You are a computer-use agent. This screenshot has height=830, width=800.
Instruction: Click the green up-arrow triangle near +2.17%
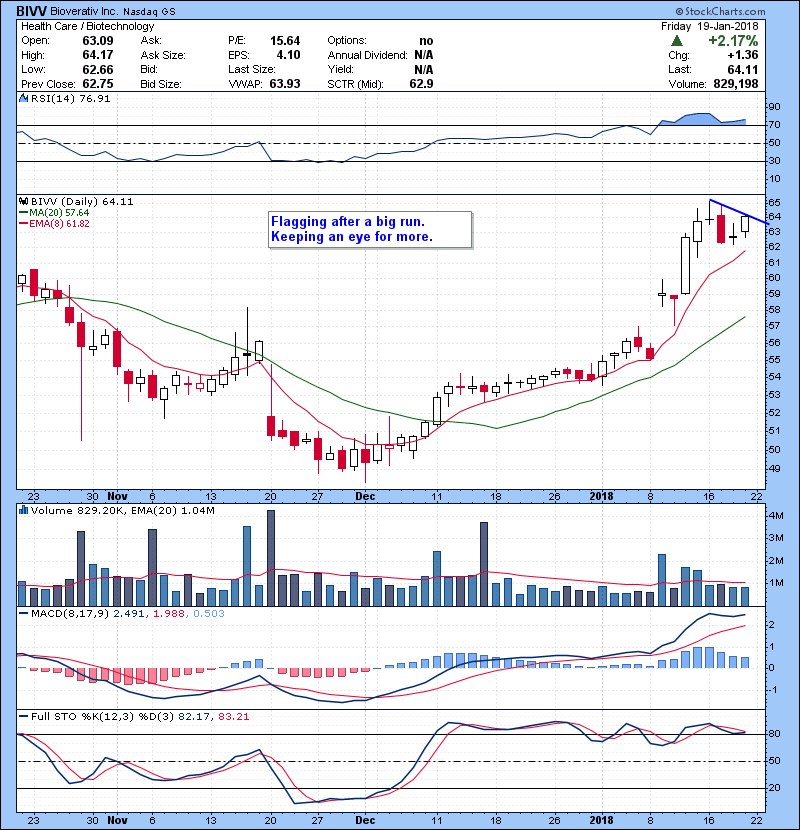677,41
